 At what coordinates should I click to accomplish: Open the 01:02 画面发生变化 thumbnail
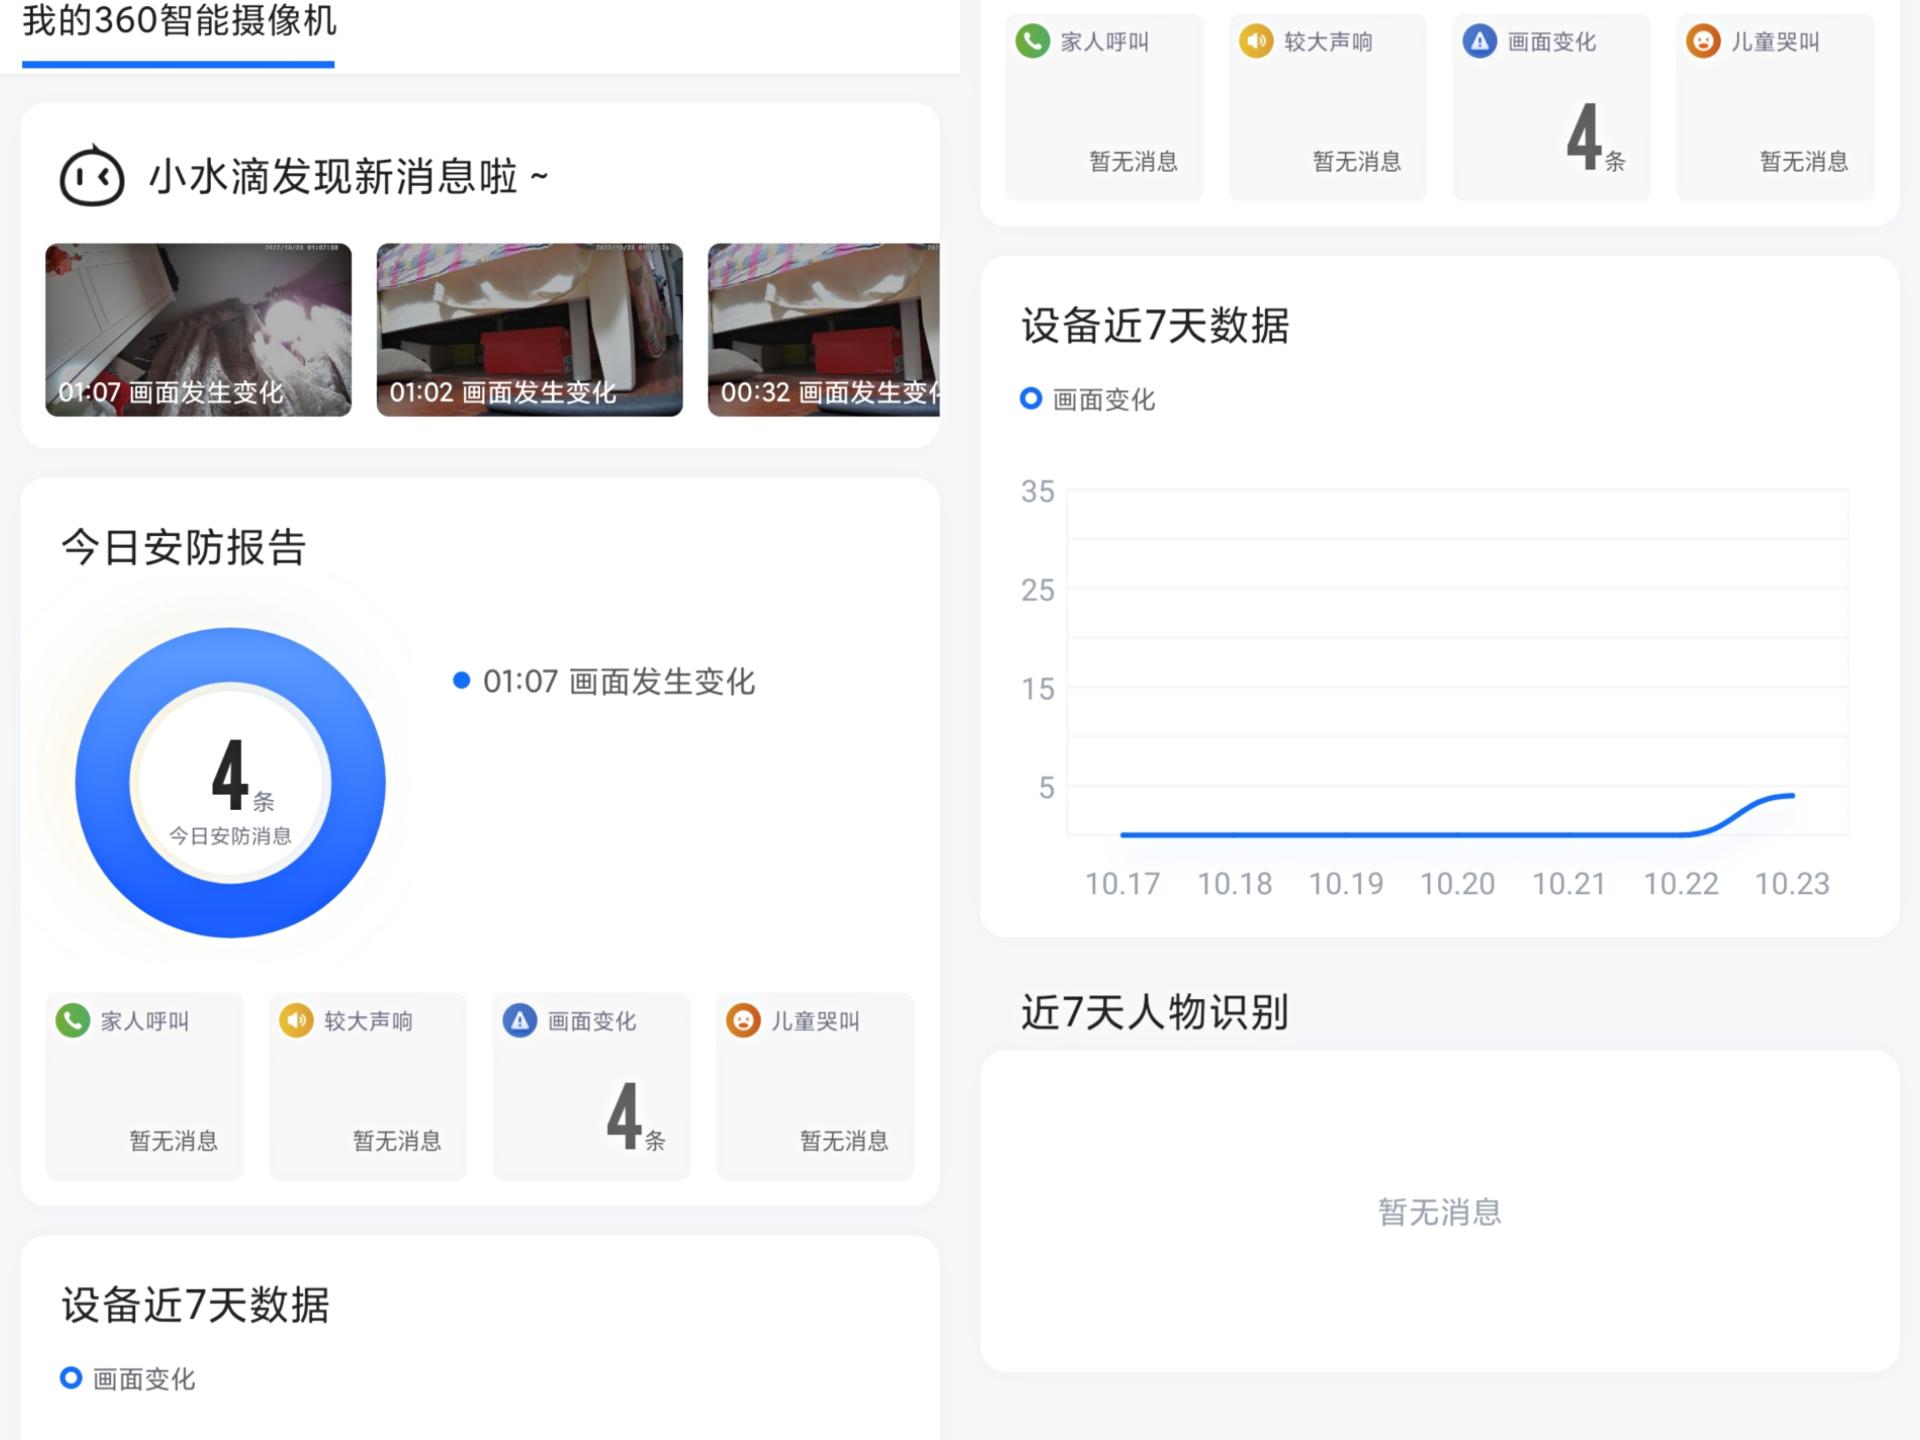[529, 330]
